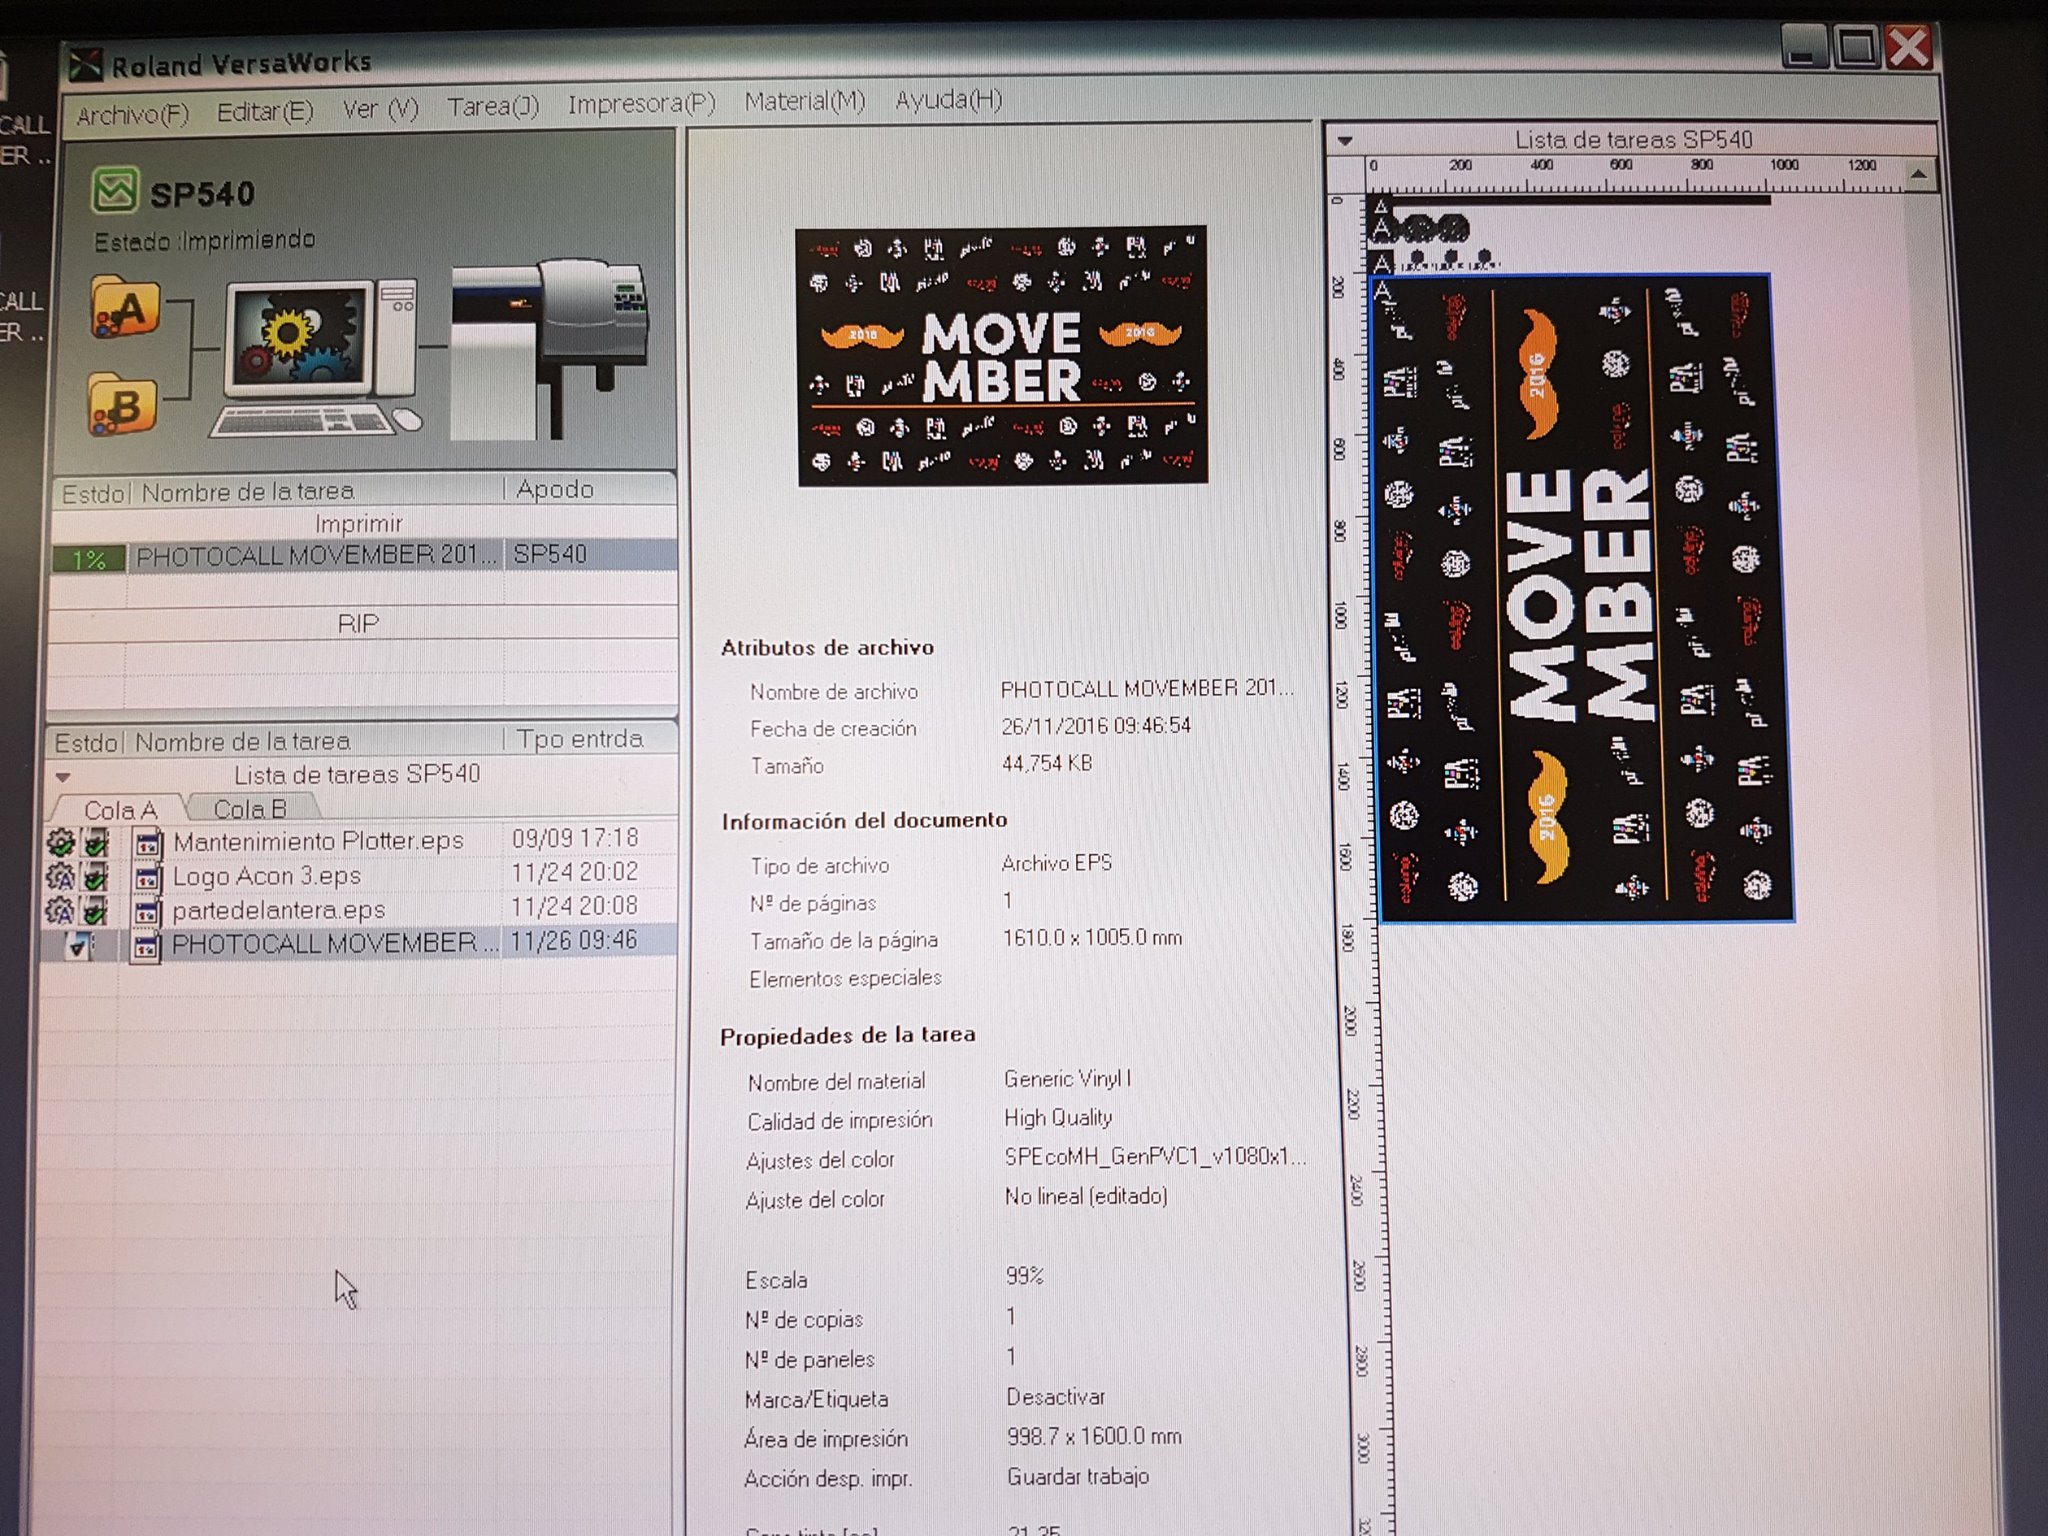
Task: Click the Queue B folder icon
Action: [x=123, y=405]
